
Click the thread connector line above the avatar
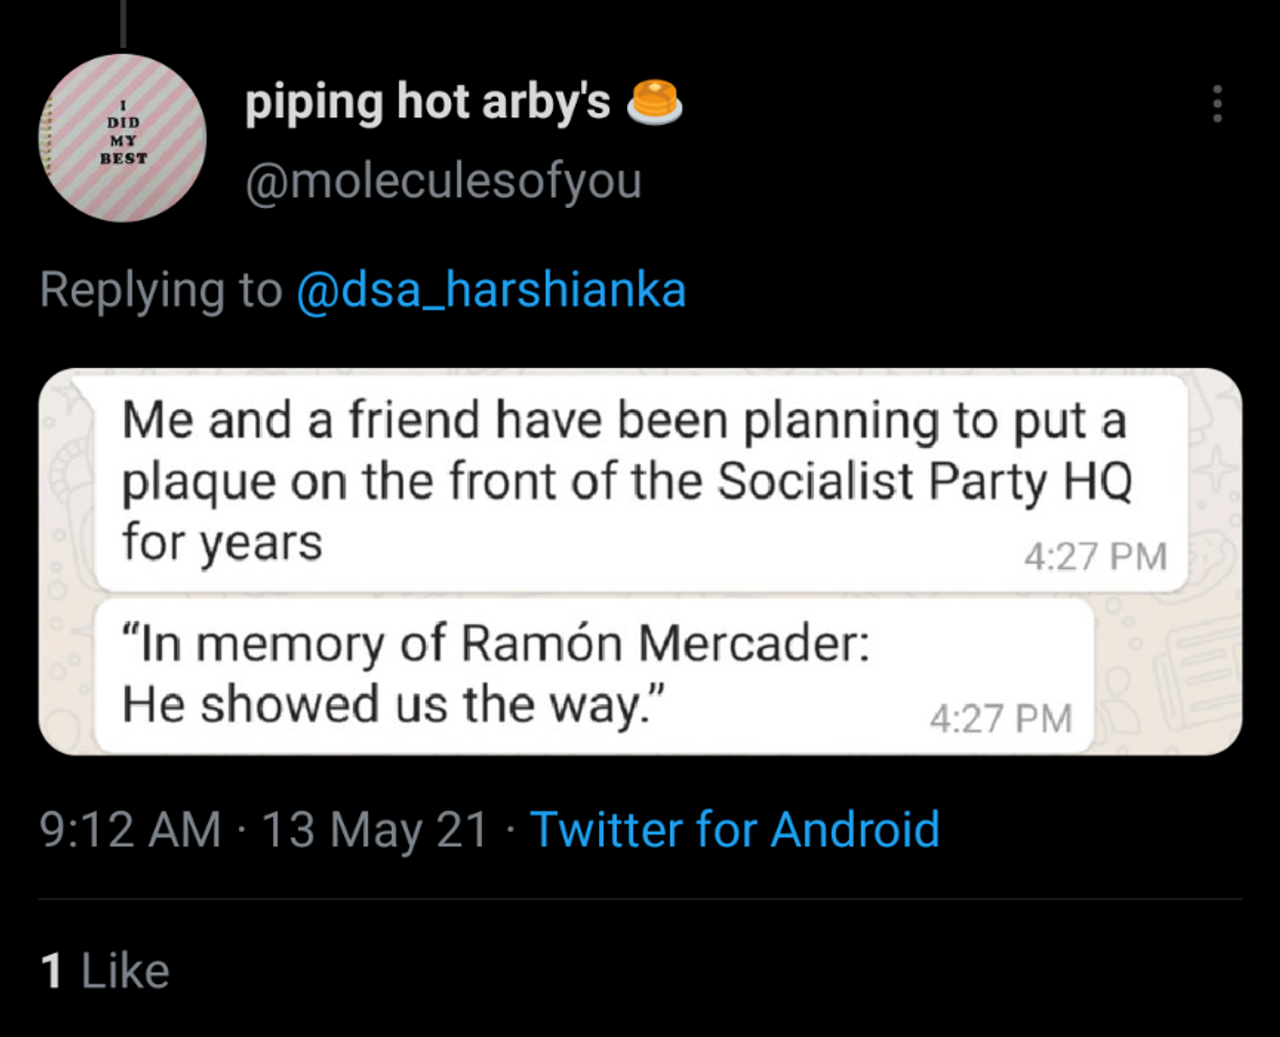point(123,23)
